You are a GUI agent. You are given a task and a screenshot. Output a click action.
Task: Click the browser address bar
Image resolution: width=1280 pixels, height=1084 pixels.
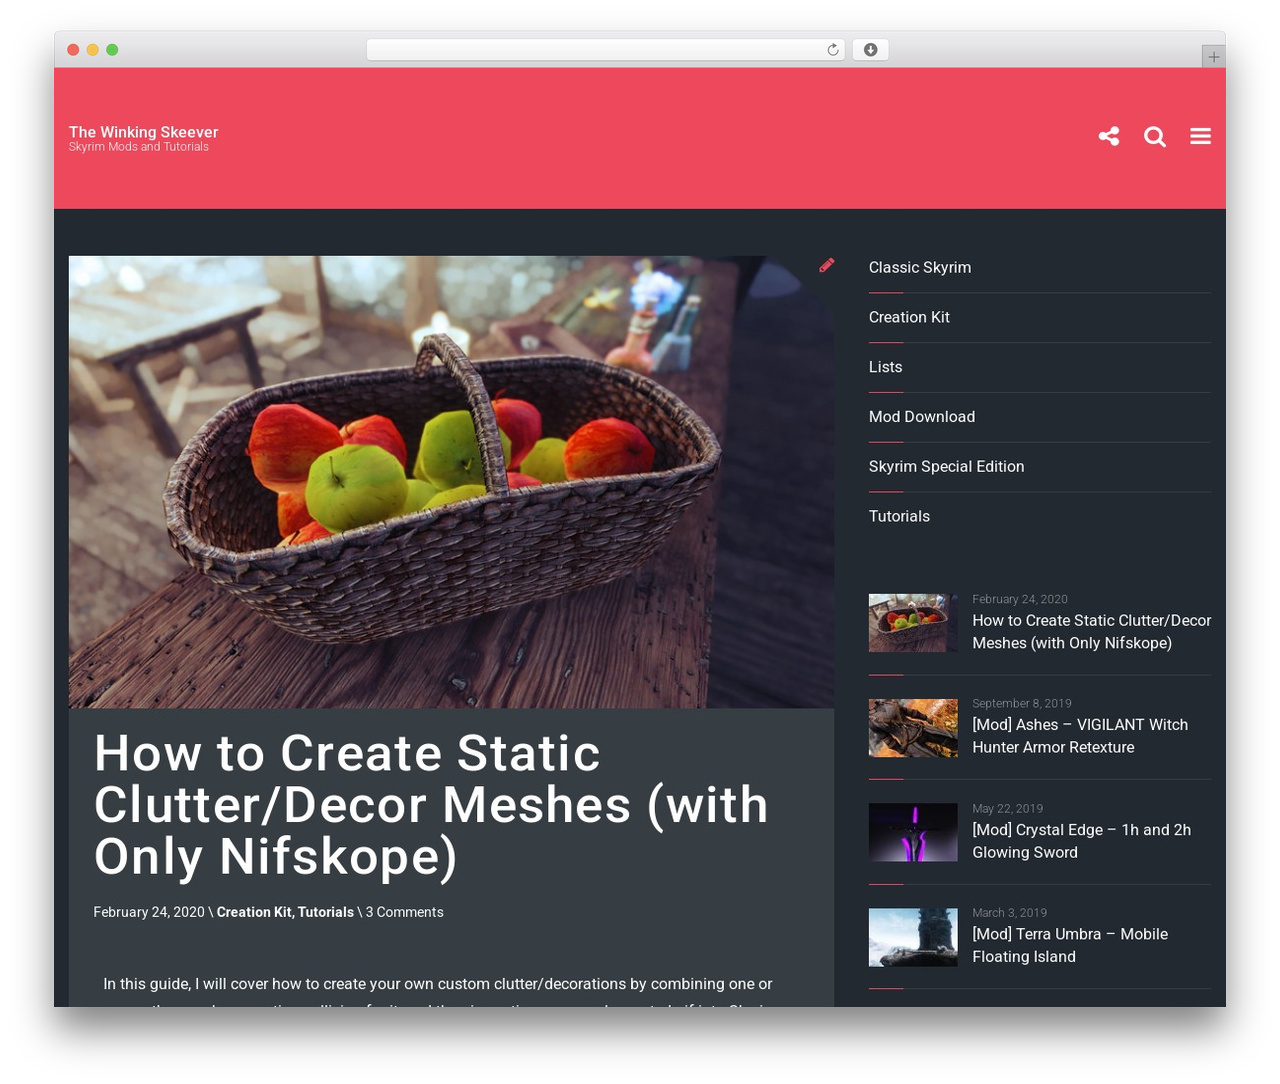[605, 50]
